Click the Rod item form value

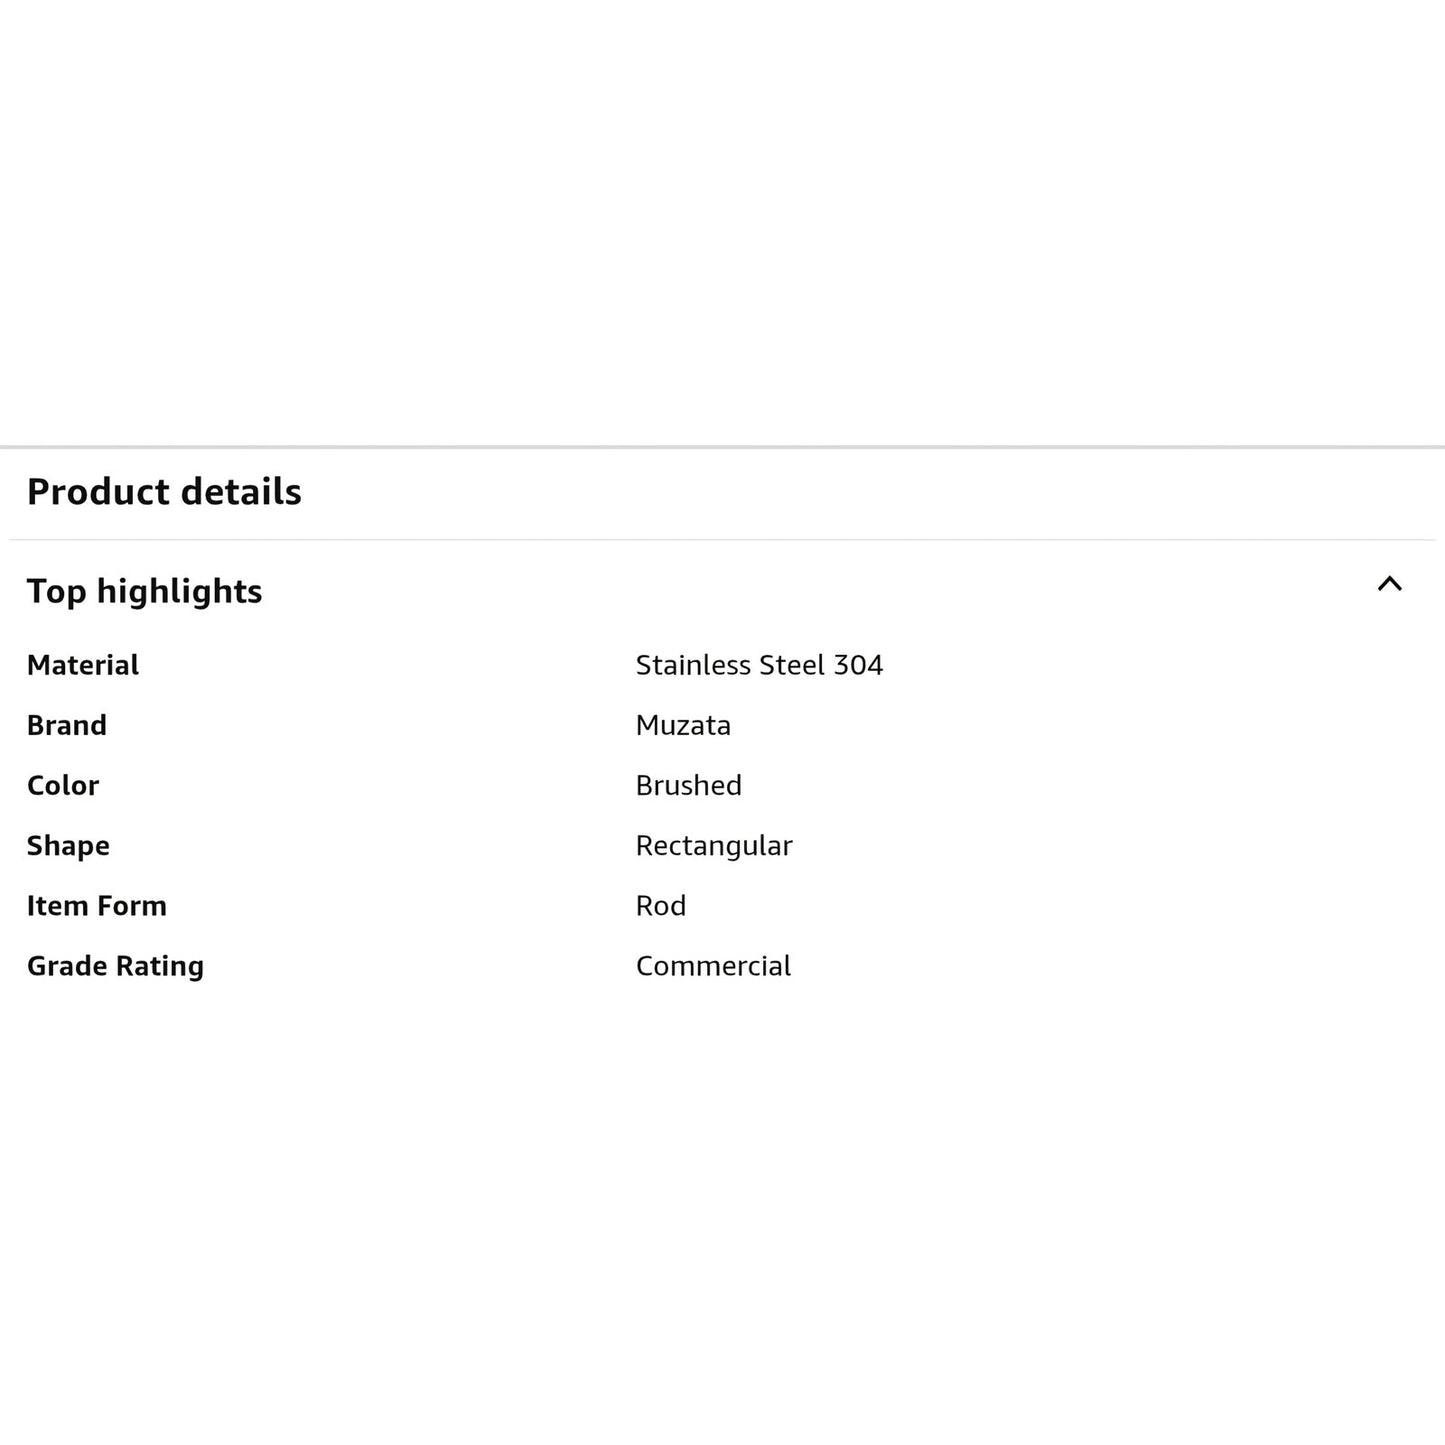click(661, 905)
